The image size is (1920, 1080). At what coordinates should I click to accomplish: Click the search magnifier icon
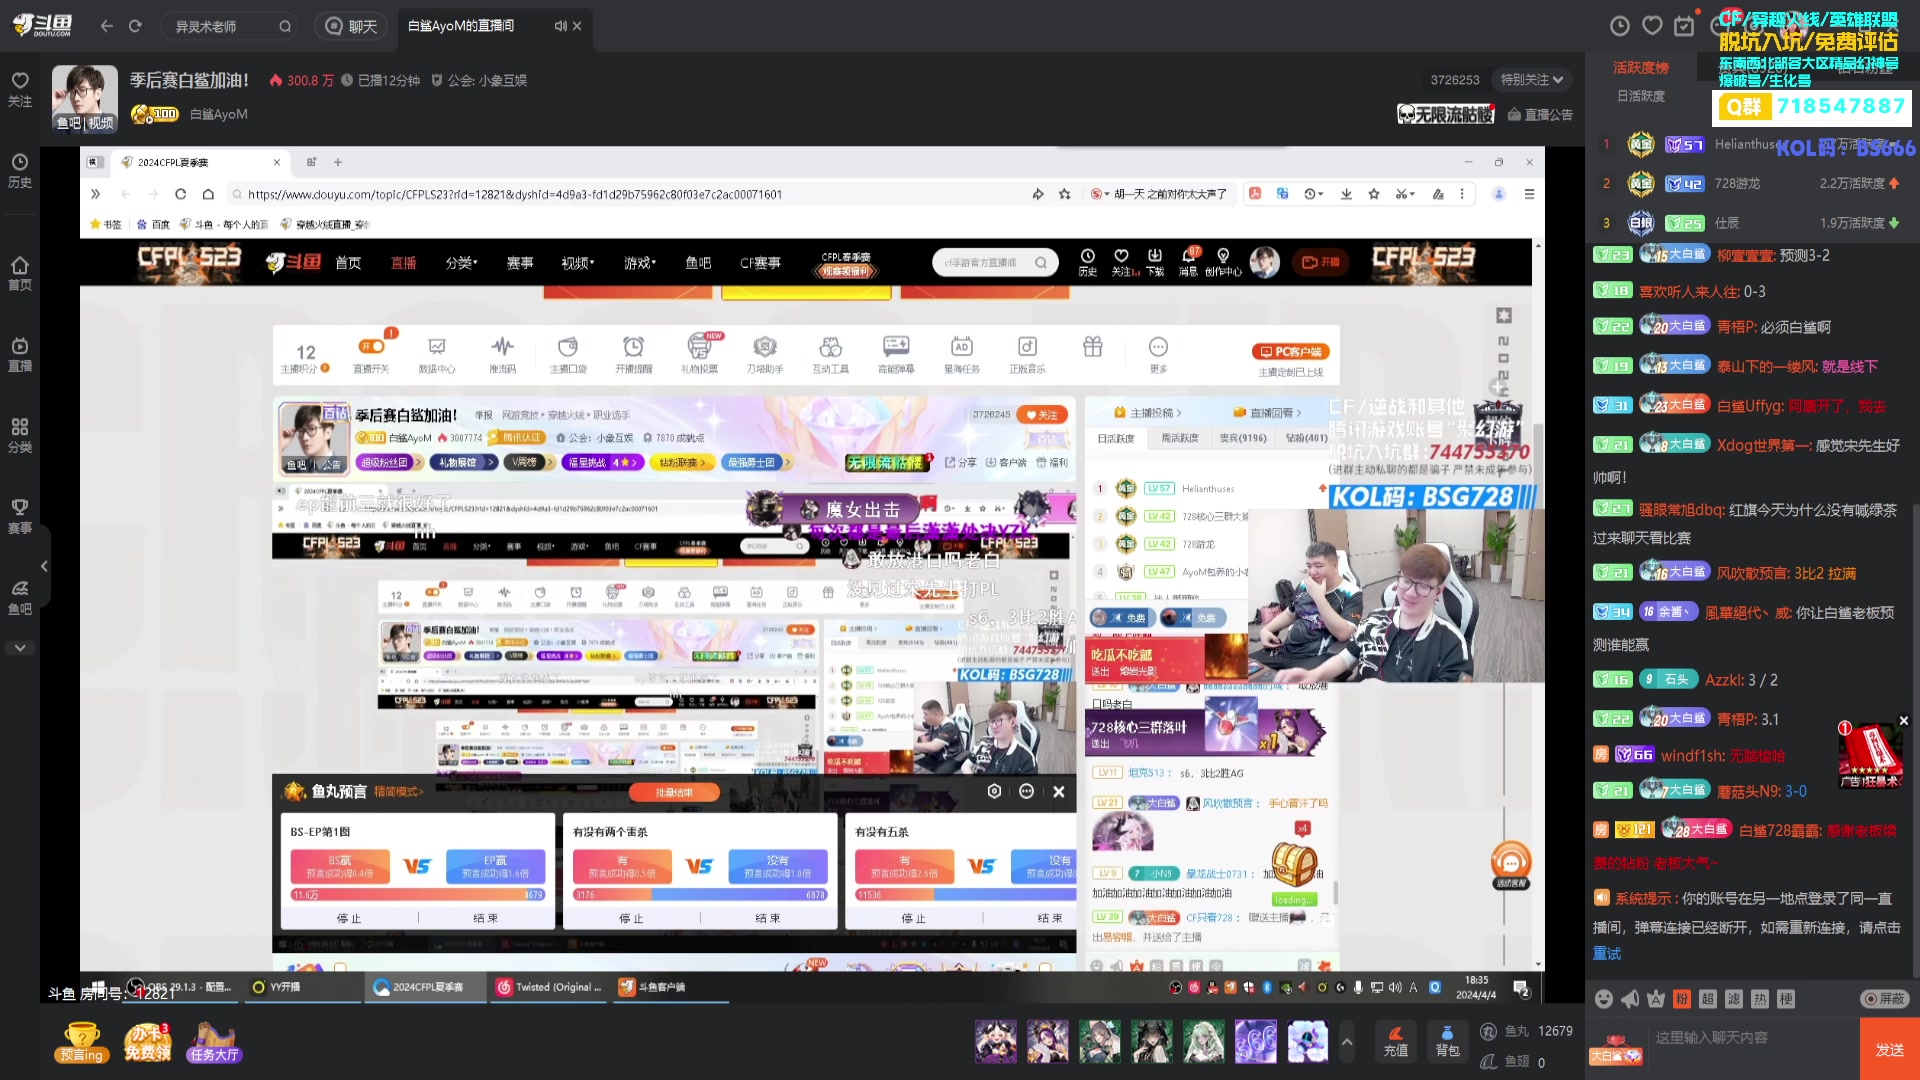point(285,27)
